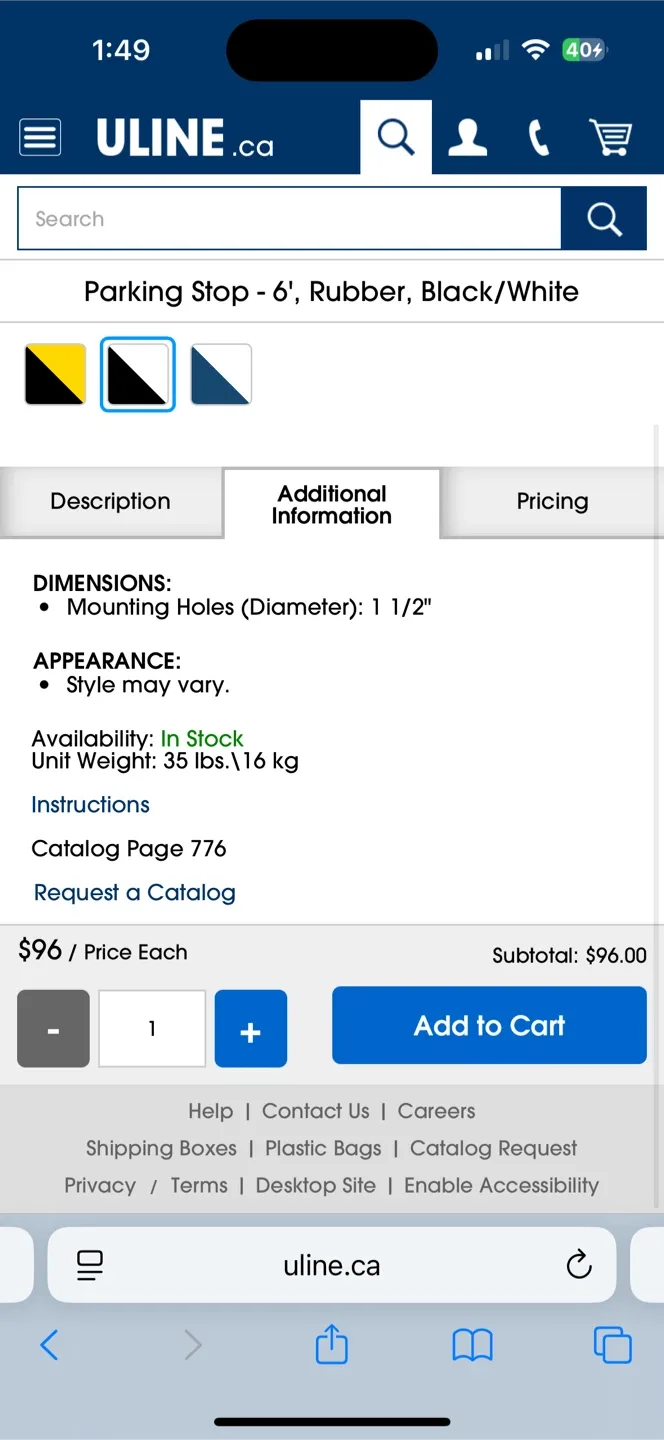Viewport: 664px width, 1440px height.
Task: Increase quantity with the plus stepper
Action: [x=250, y=1028]
